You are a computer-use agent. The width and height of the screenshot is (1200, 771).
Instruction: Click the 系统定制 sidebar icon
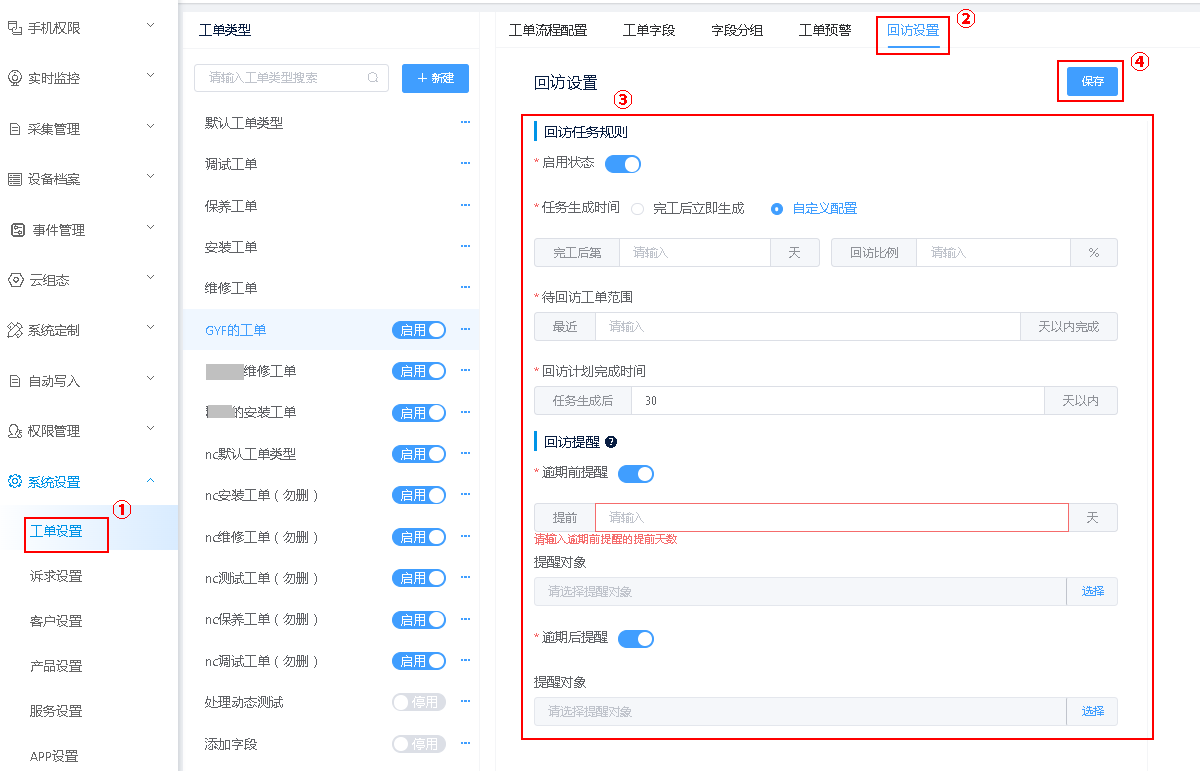click(15, 330)
